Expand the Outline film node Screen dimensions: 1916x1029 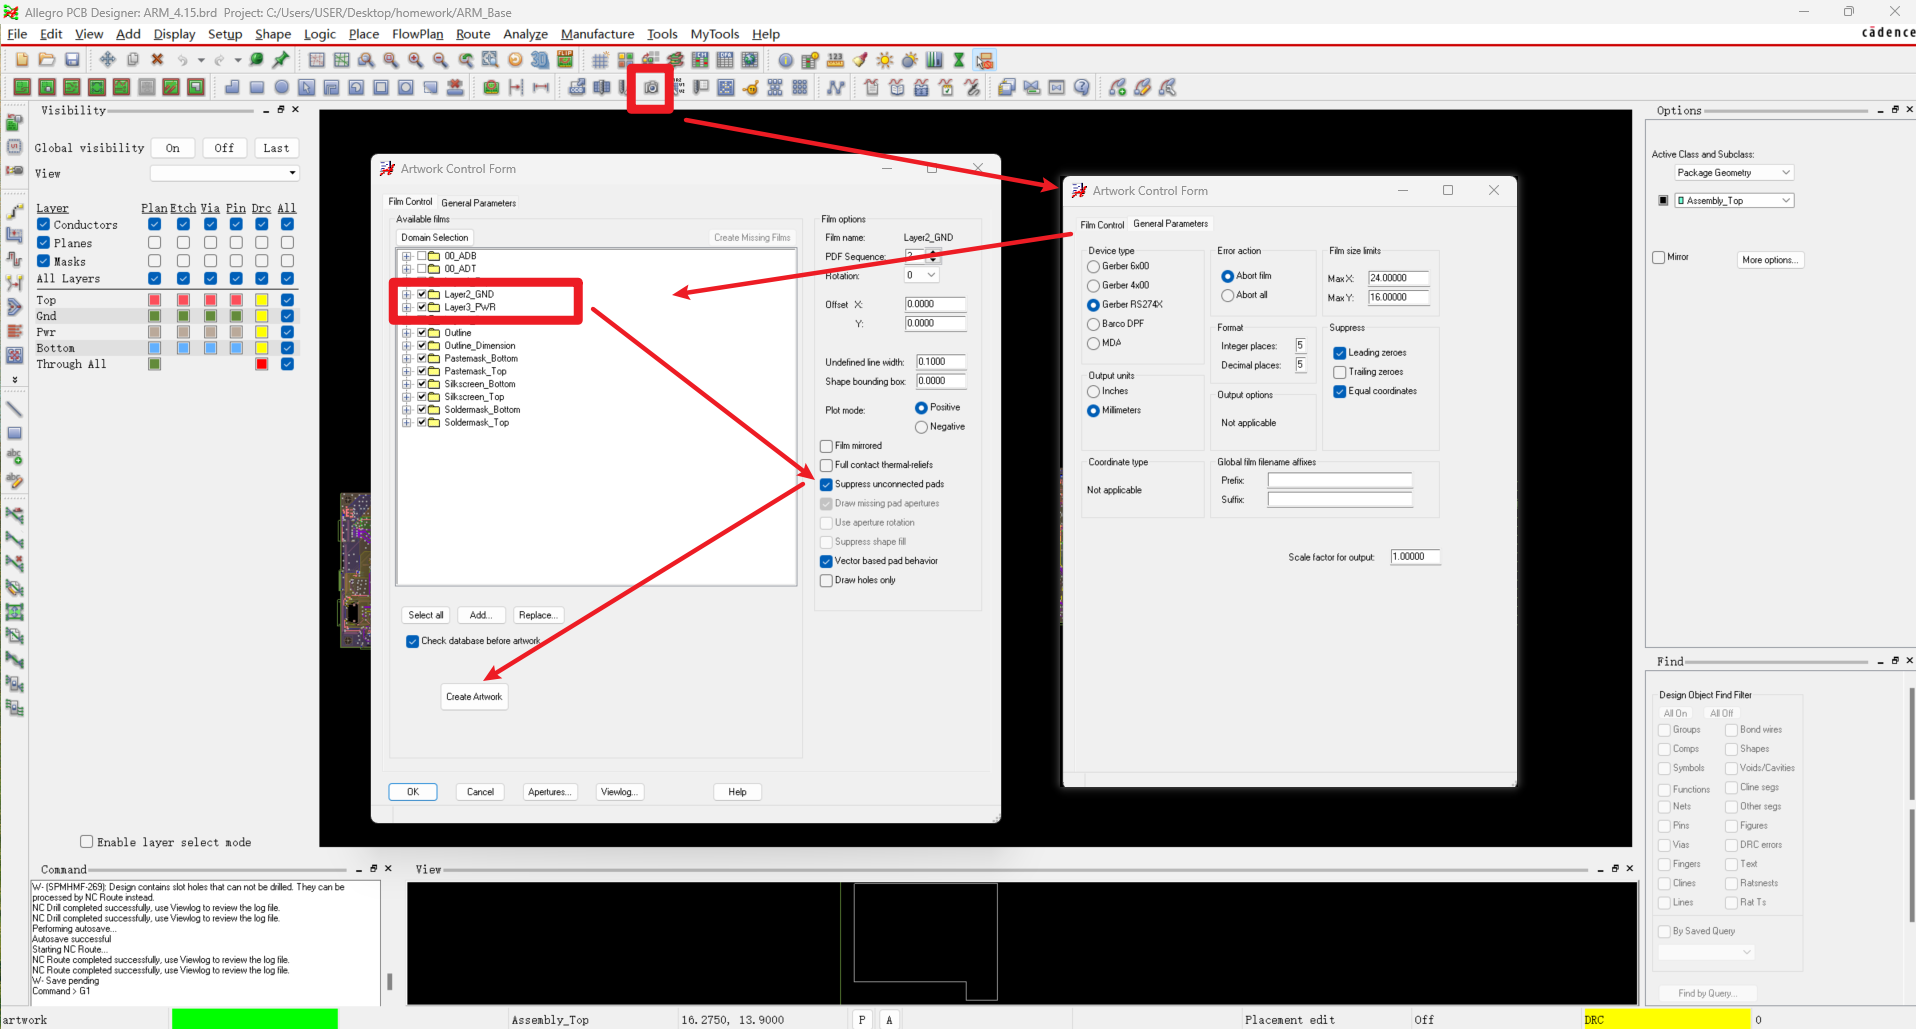point(407,333)
